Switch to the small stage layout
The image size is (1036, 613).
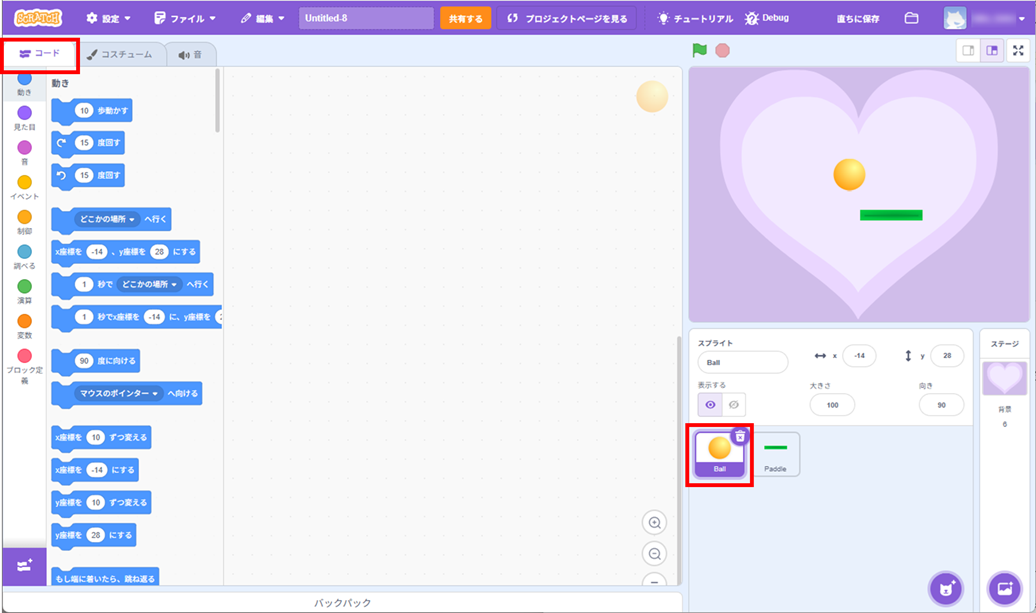pos(968,51)
